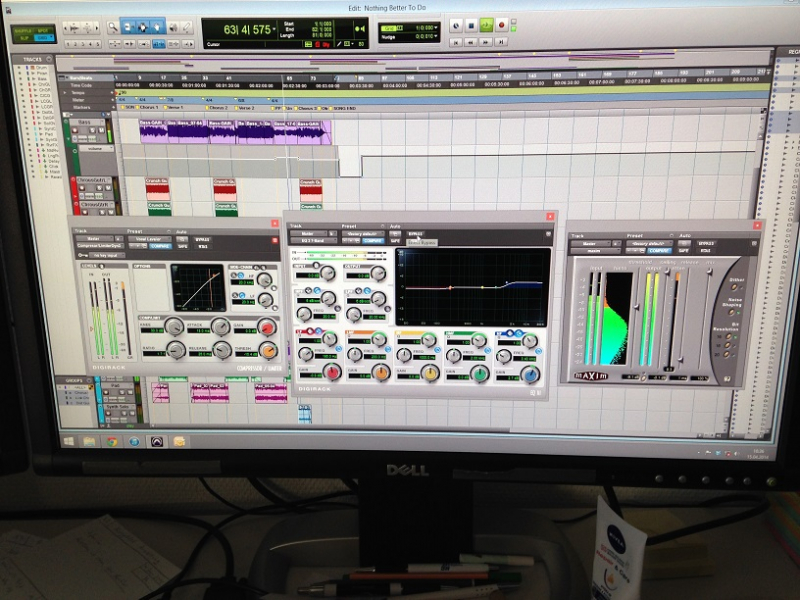This screenshot has width=800, height=600.
Task: Click the Maxim threshold slider handle
Action: point(636,307)
